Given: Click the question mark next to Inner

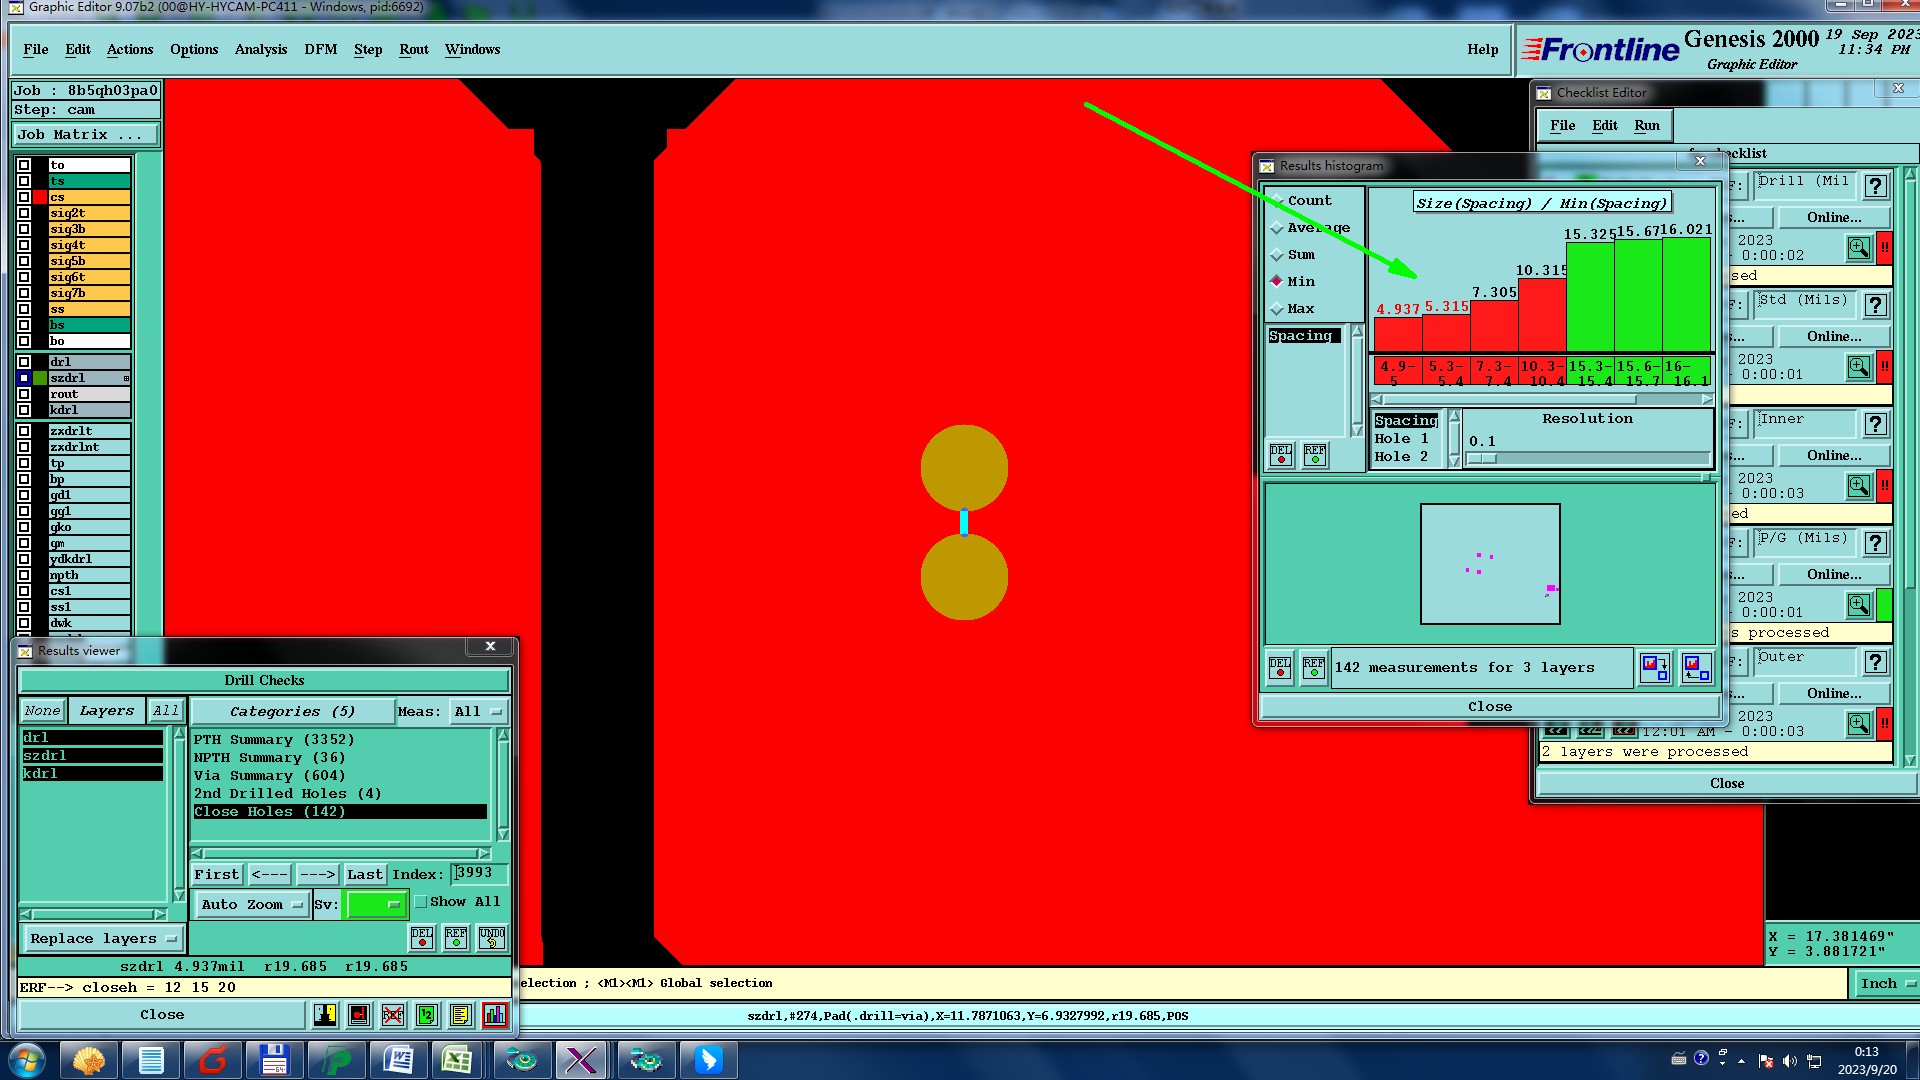Looking at the screenshot, I should [1875, 424].
